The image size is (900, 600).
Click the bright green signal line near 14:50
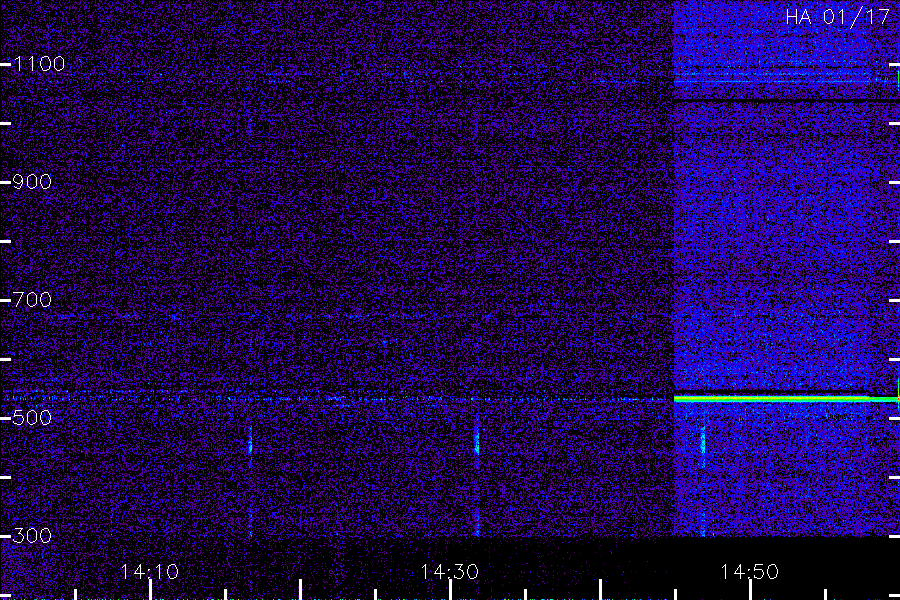pyautogui.click(x=786, y=398)
